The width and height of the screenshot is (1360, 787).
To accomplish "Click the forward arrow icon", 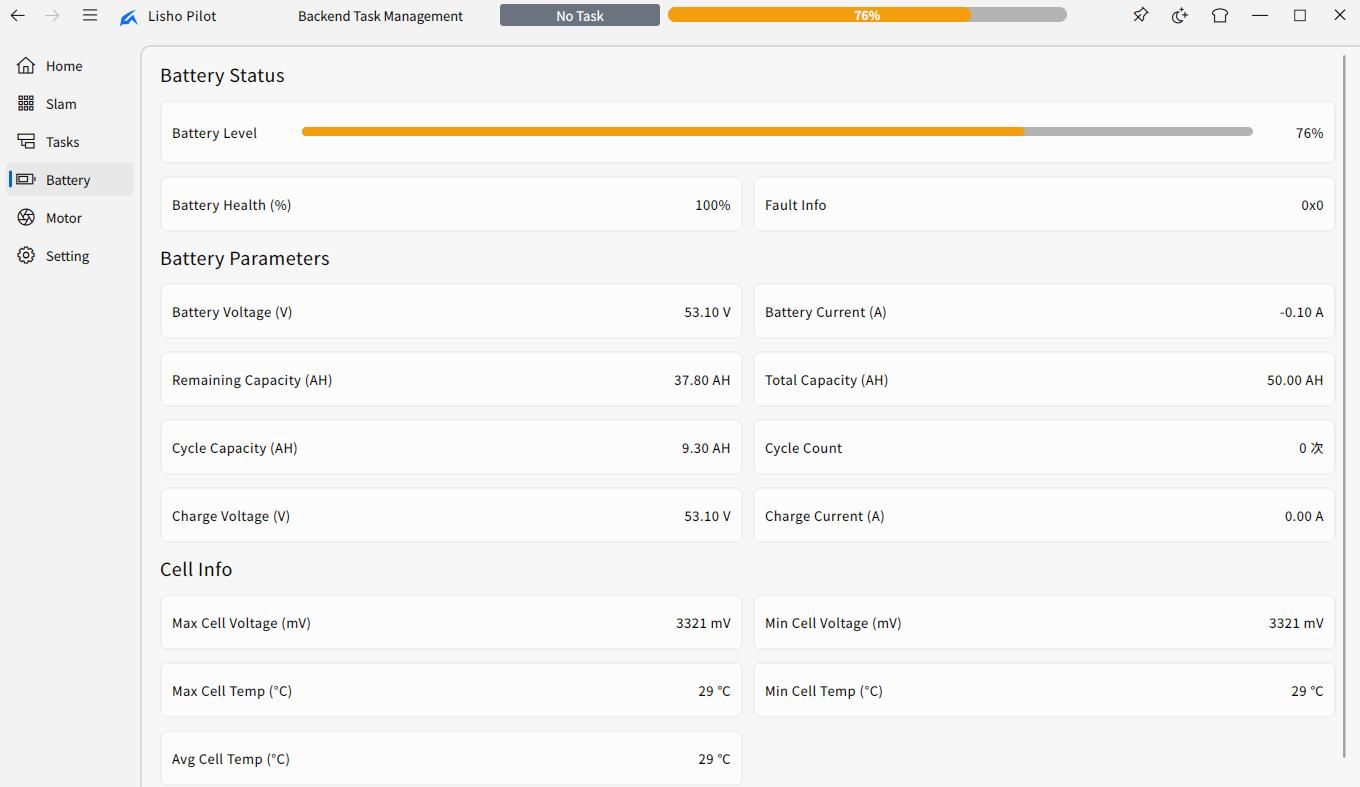I will (x=53, y=16).
